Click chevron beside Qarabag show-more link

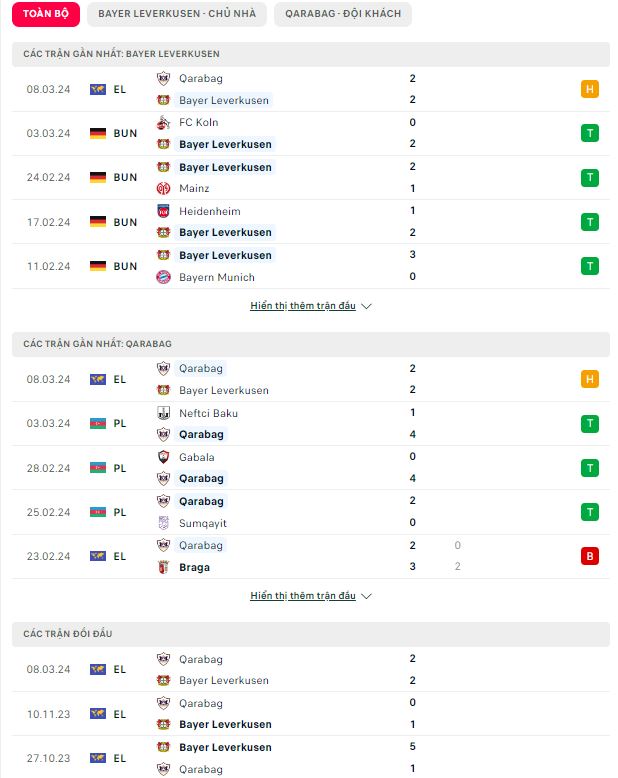click(x=366, y=596)
